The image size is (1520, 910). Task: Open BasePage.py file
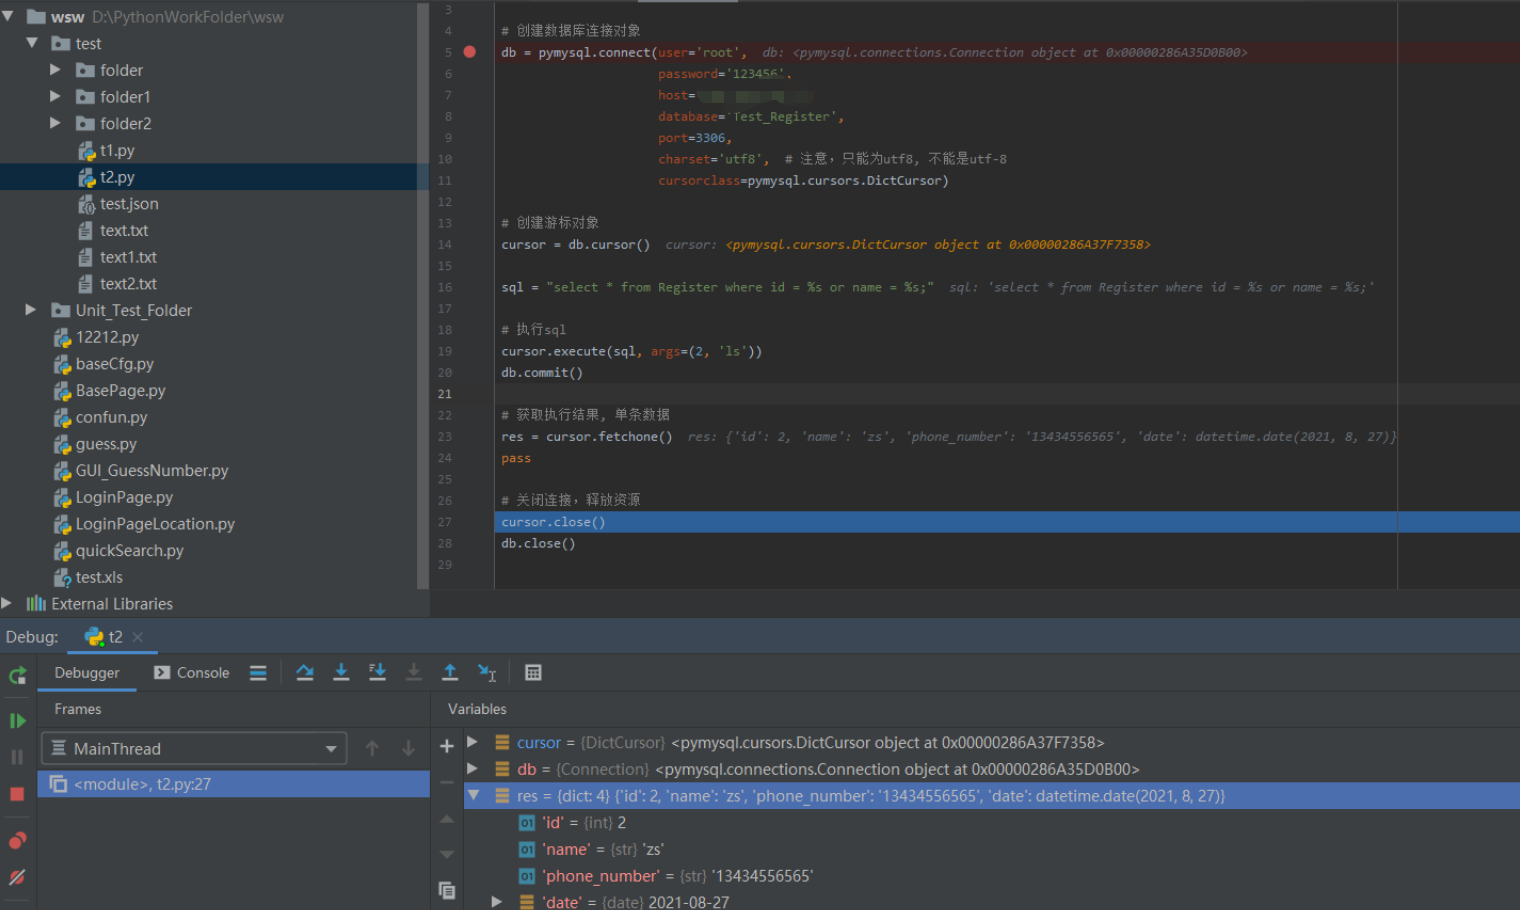tap(120, 391)
